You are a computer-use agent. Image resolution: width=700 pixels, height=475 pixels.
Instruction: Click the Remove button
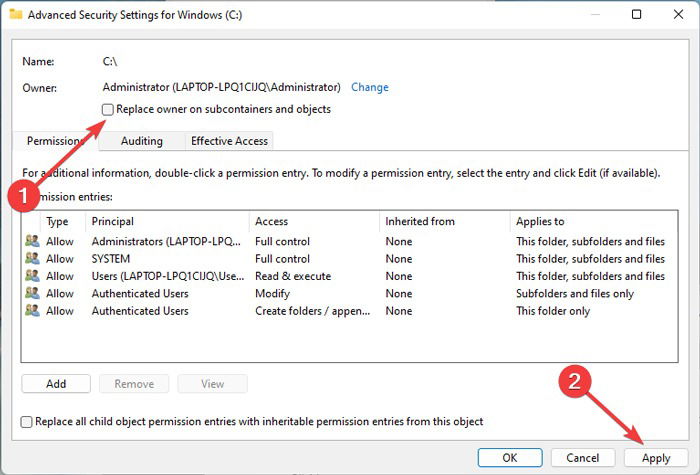click(x=134, y=384)
